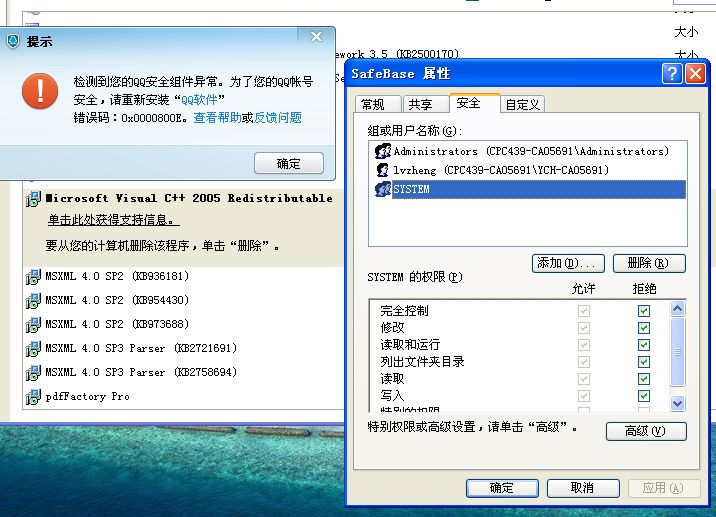The image size is (716, 517).
Task: Click the help question mark button in SafeBase dialog
Action: 672,73
